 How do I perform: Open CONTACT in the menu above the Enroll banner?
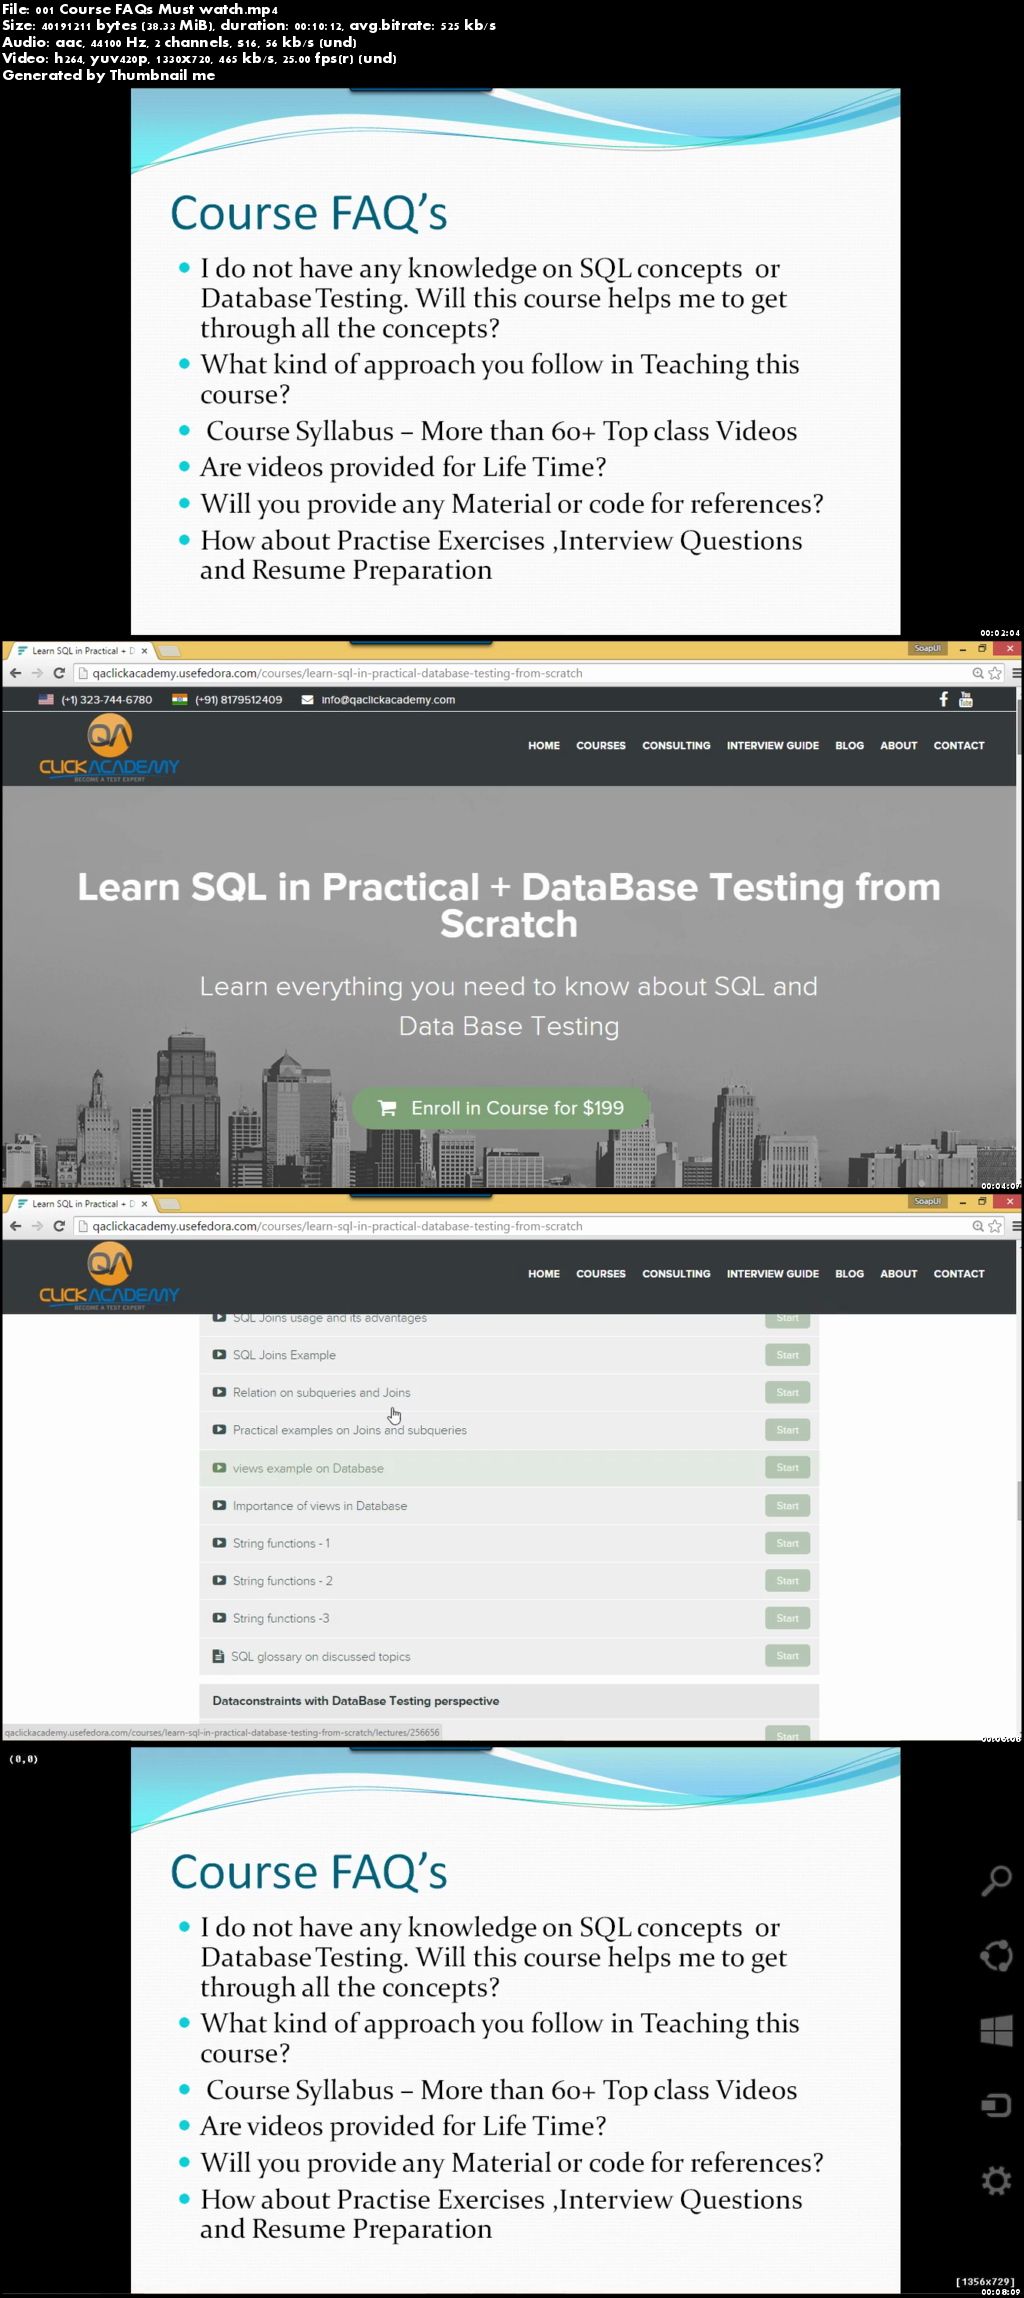click(x=959, y=745)
